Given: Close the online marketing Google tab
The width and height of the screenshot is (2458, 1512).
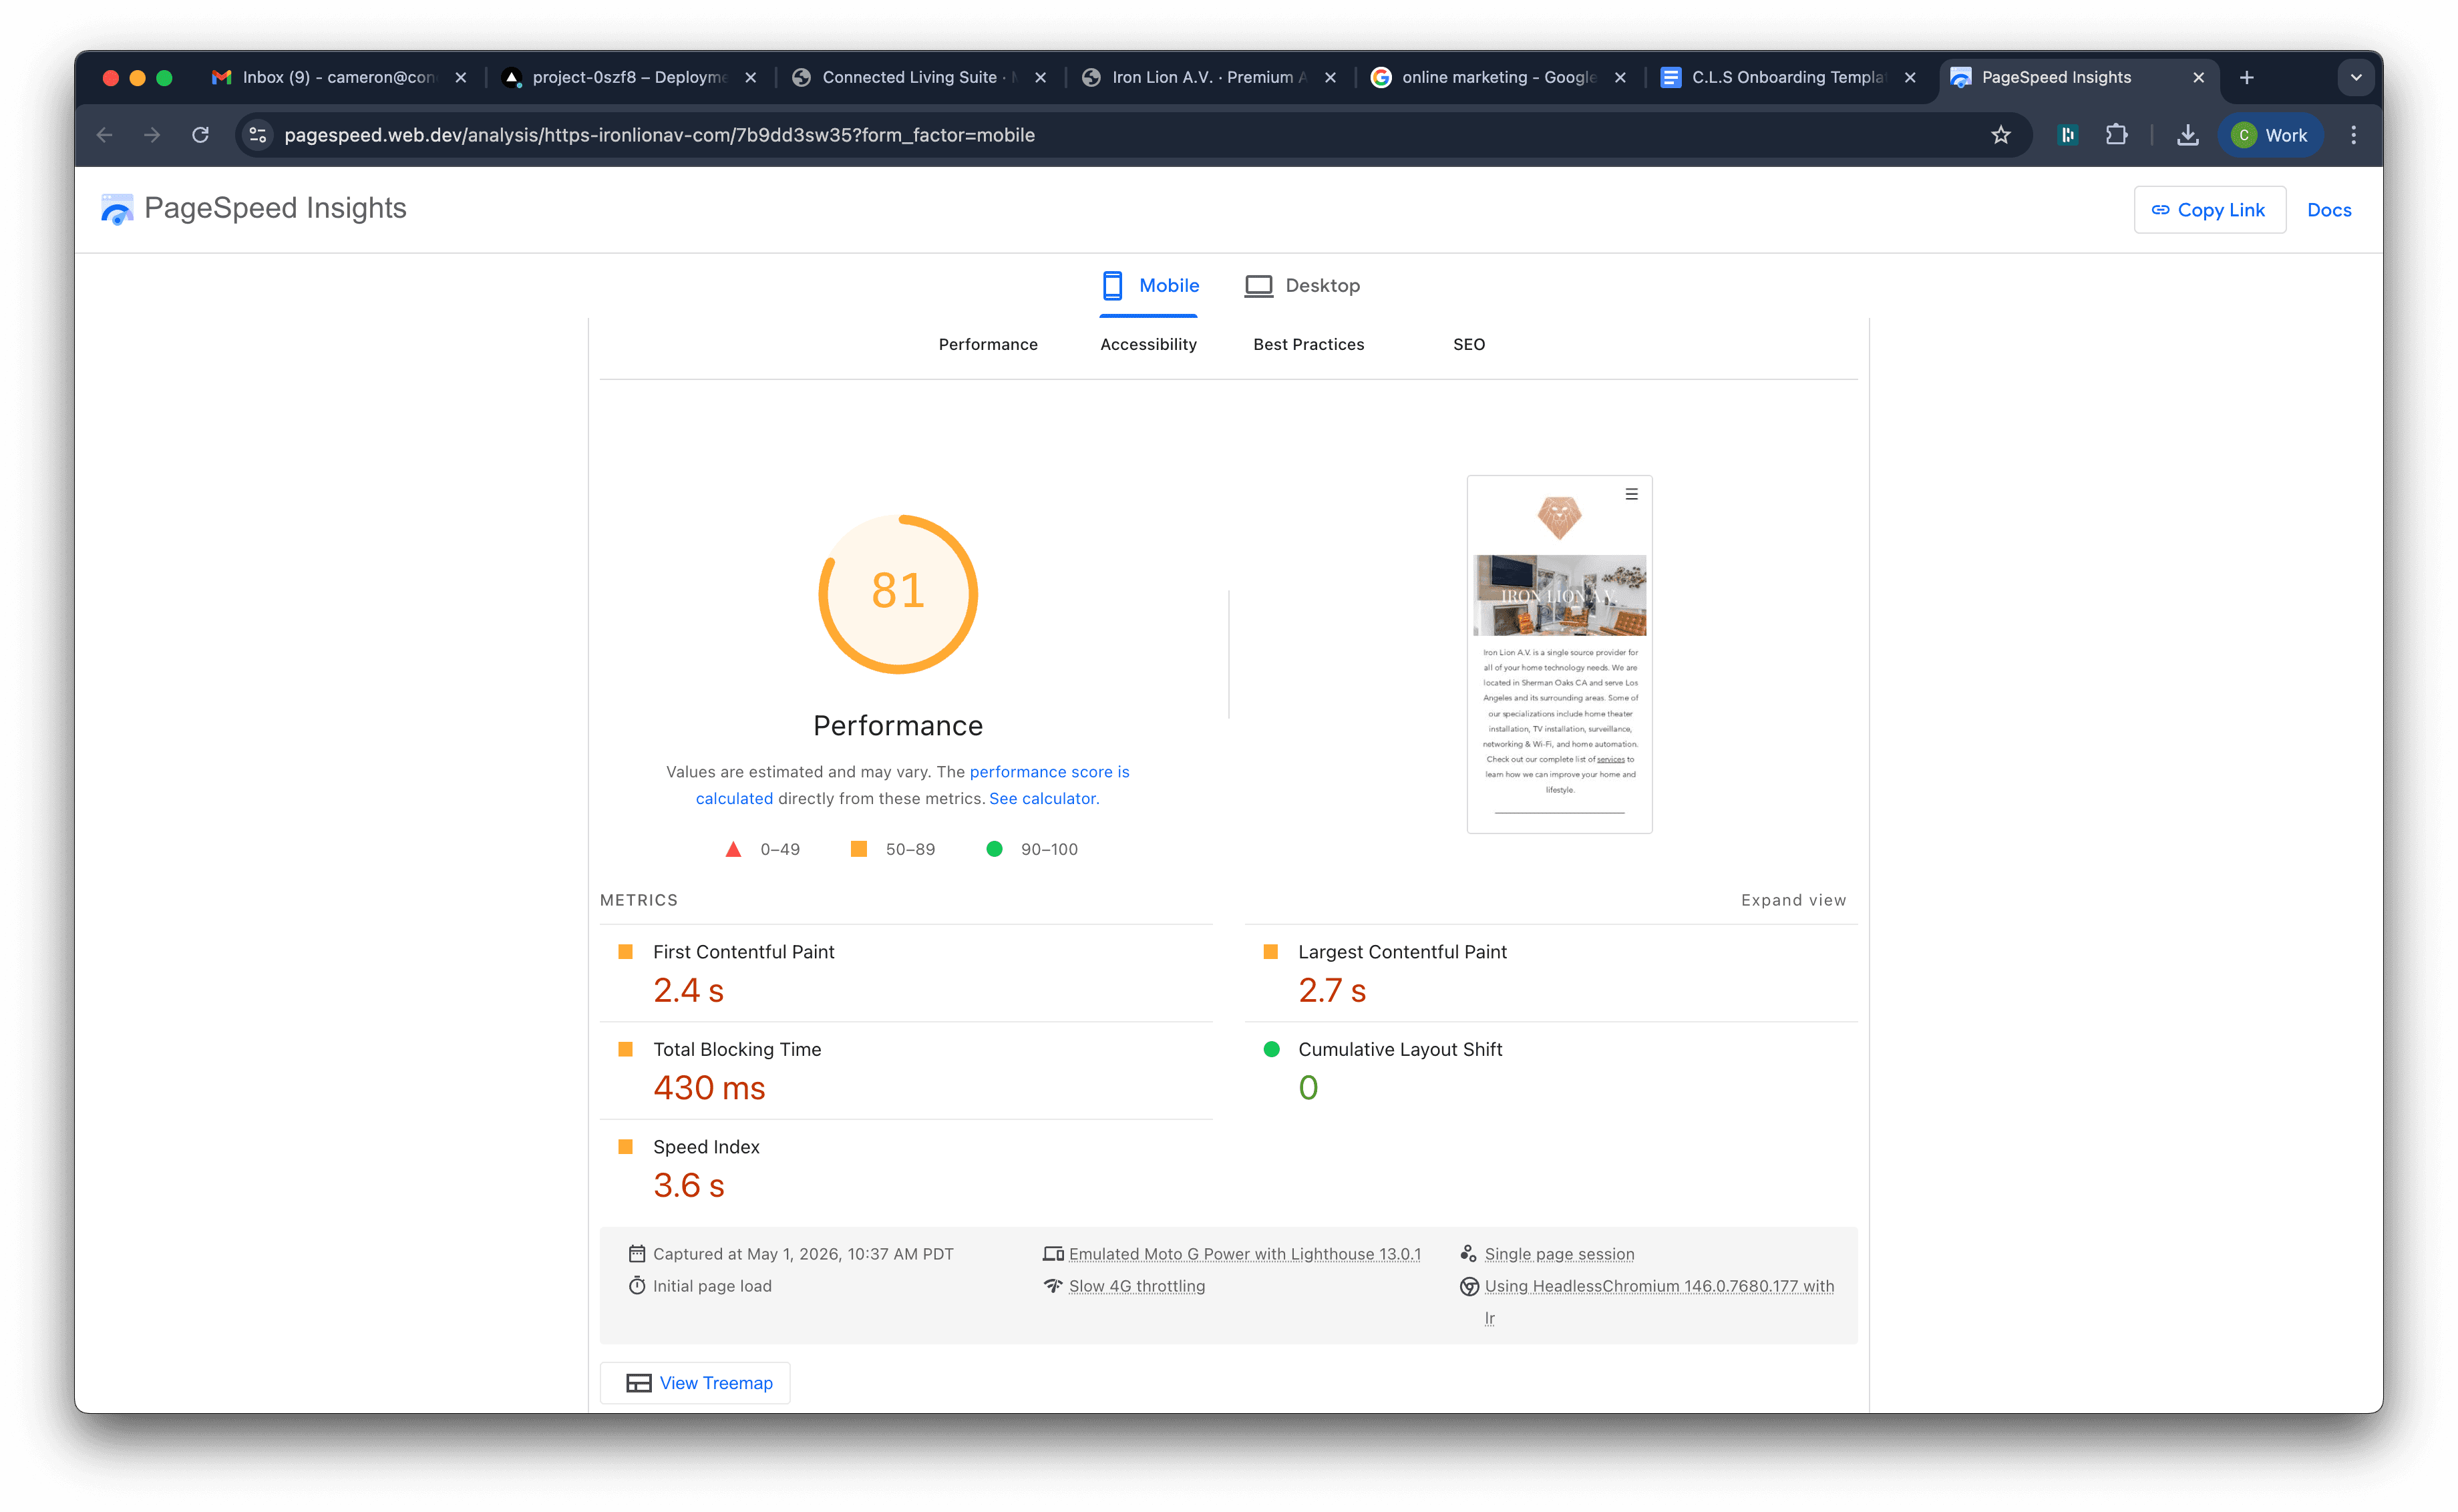Looking at the screenshot, I should point(1620,77).
